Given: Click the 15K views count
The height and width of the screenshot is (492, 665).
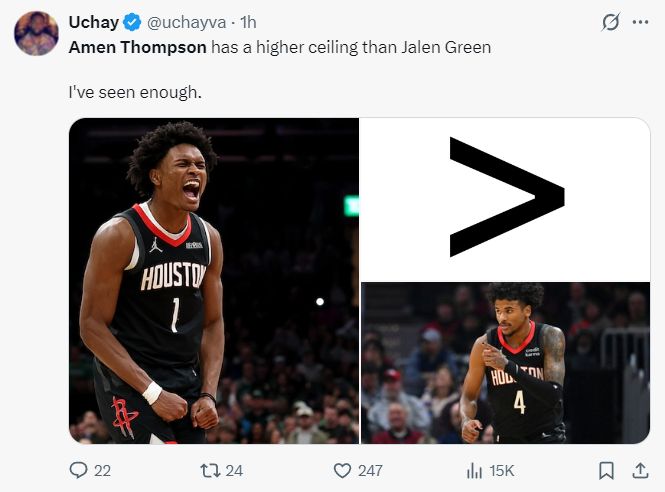Looking at the screenshot, I should (501, 470).
